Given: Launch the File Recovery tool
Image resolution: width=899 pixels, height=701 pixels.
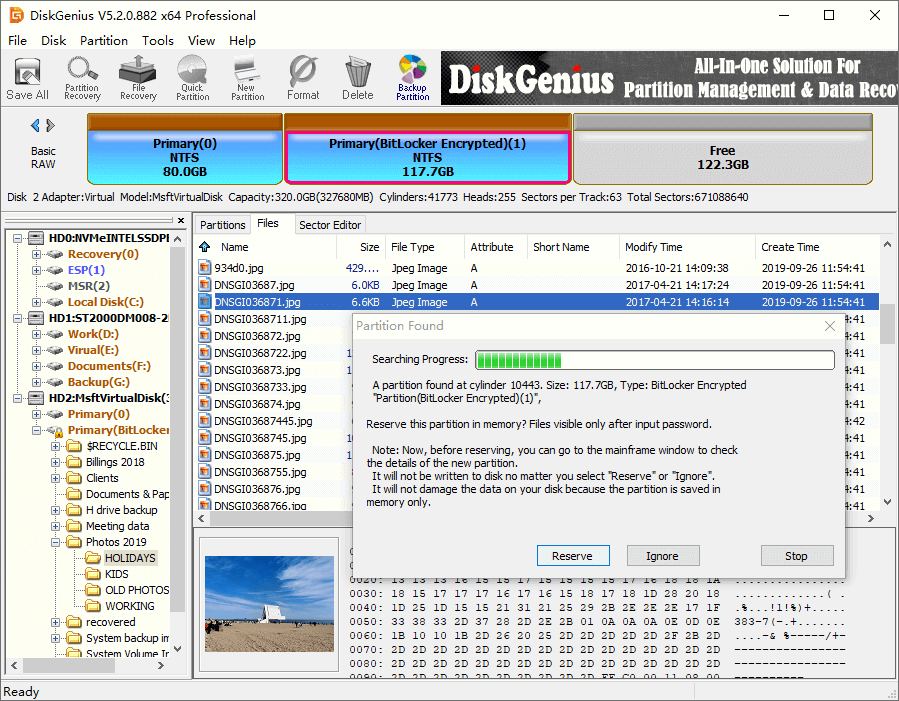Looking at the screenshot, I should click(138, 78).
